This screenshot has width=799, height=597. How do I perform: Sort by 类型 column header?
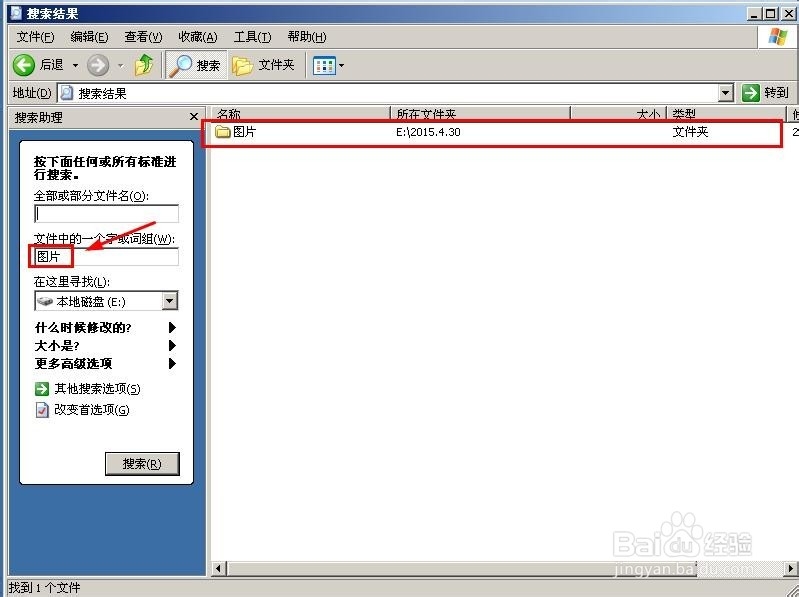click(x=727, y=114)
